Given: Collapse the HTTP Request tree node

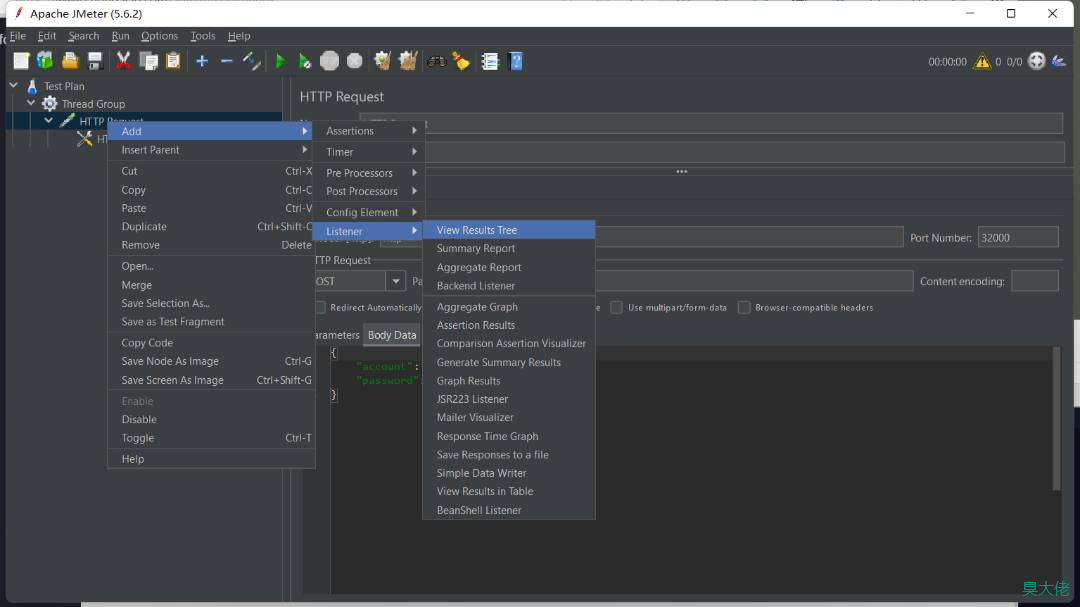Looking at the screenshot, I should tap(48, 121).
